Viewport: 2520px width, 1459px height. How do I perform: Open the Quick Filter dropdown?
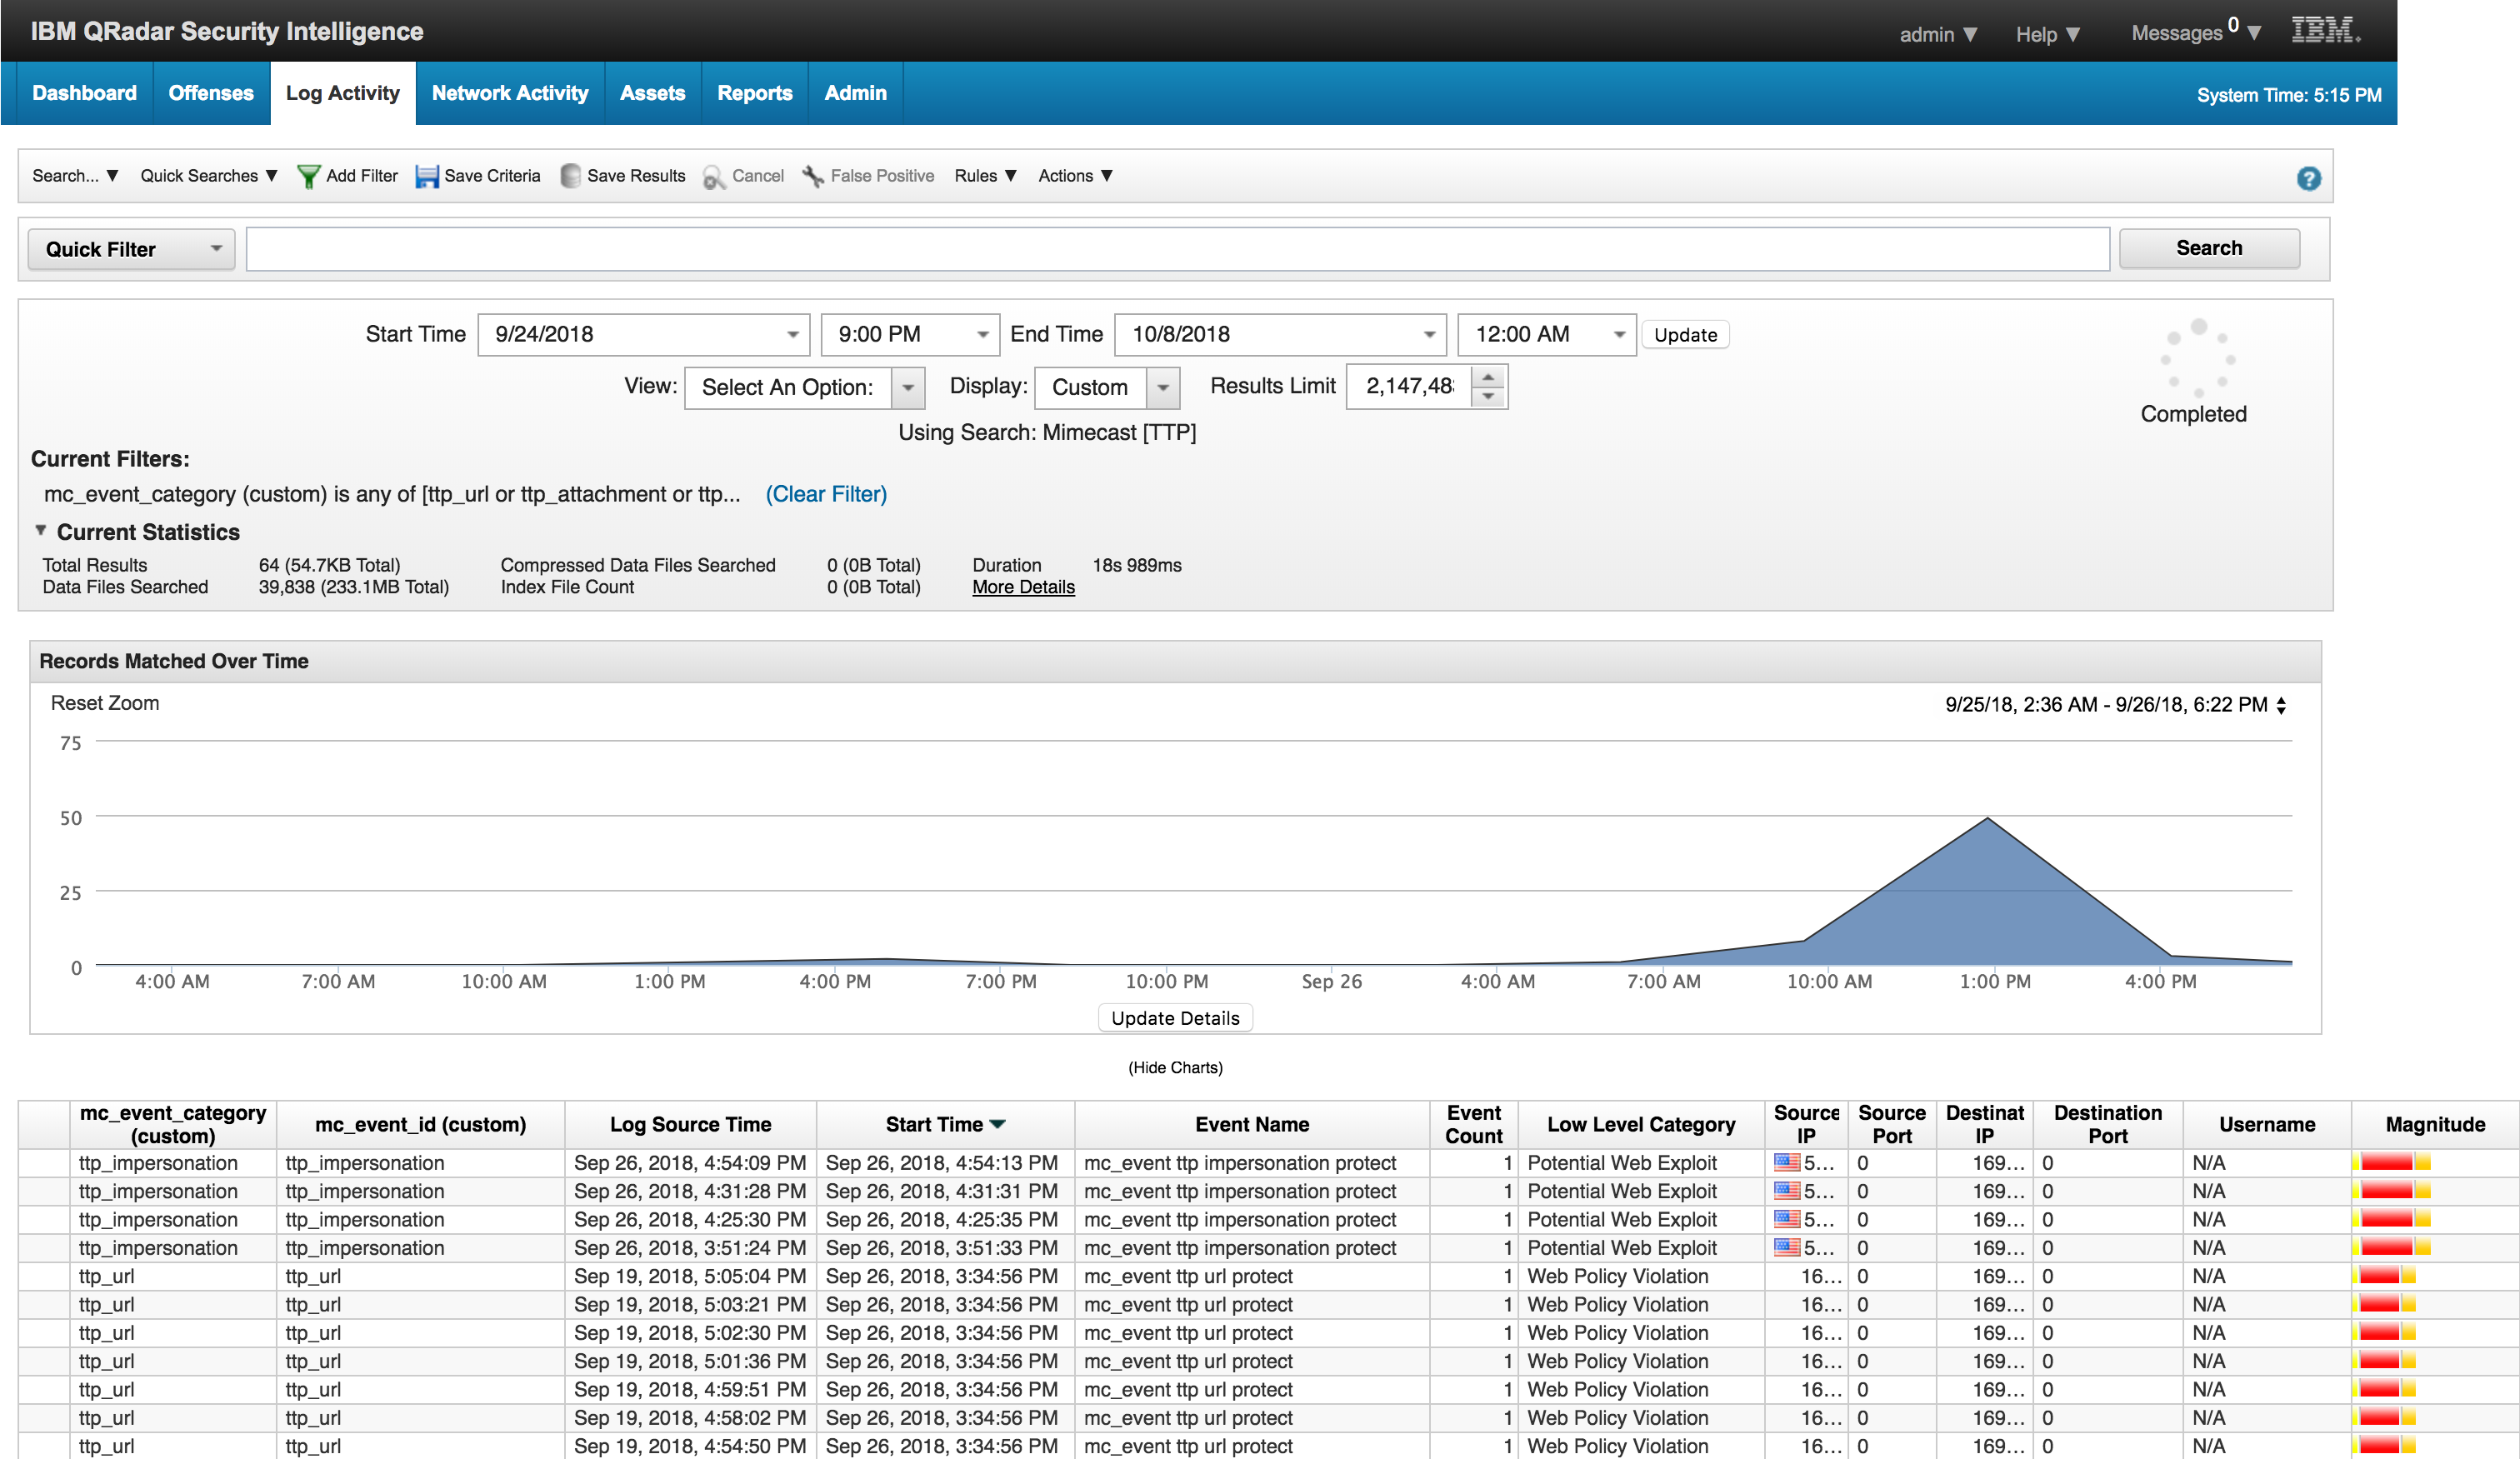(x=131, y=249)
